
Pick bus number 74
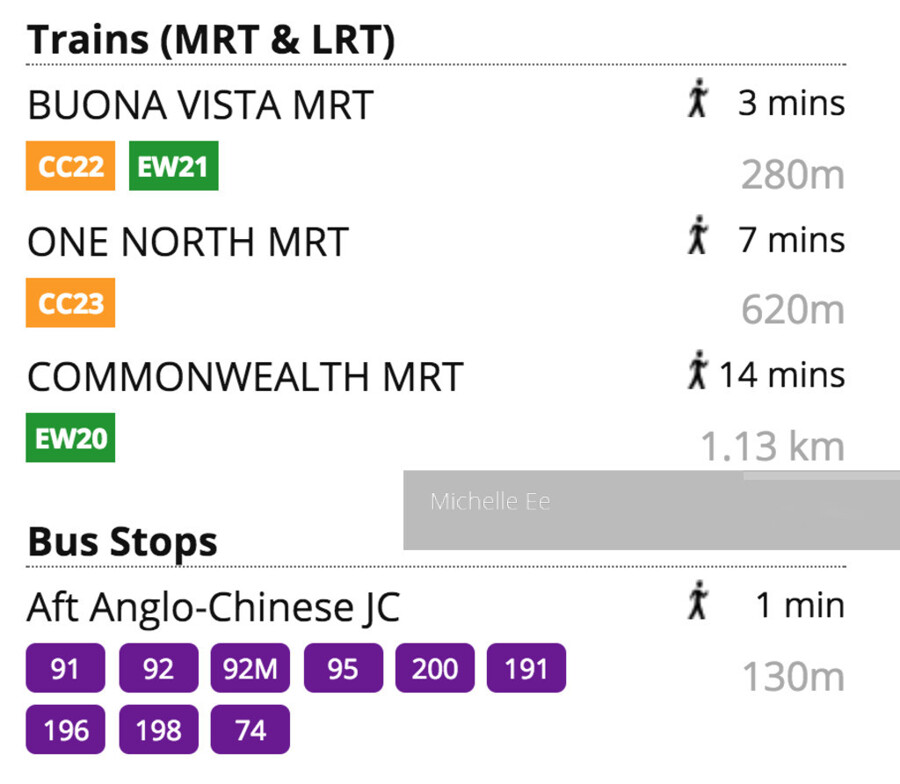click(x=250, y=730)
